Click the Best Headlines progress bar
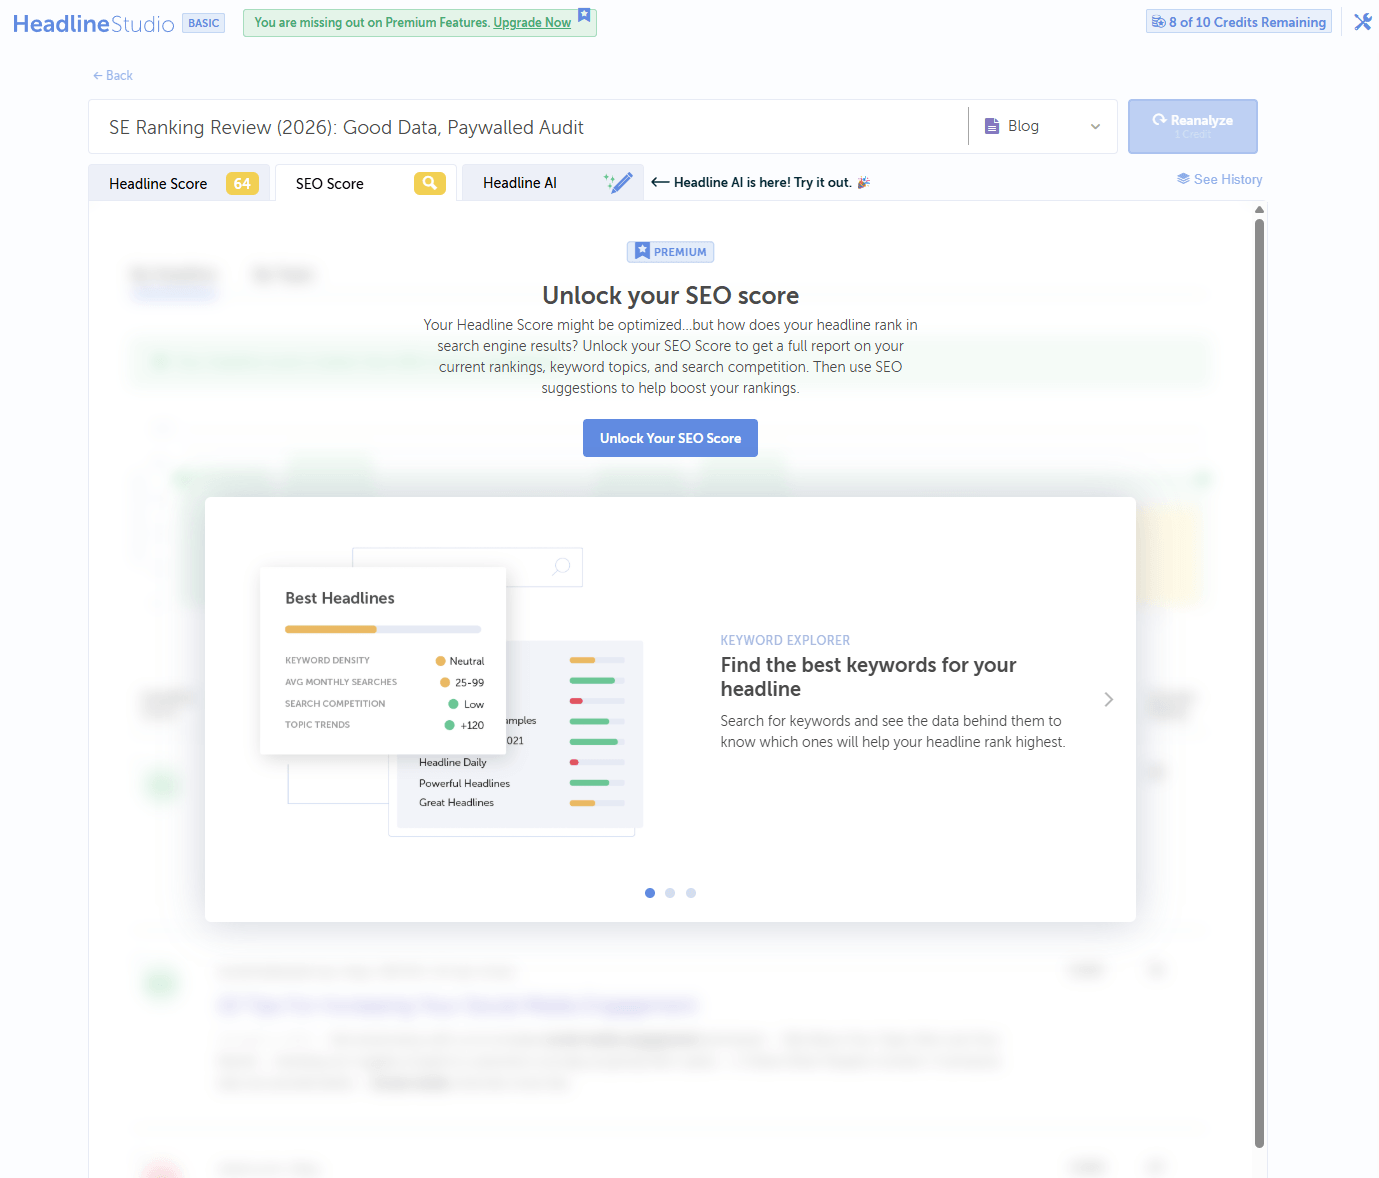This screenshot has width=1379, height=1178. [x=383, y=629]
